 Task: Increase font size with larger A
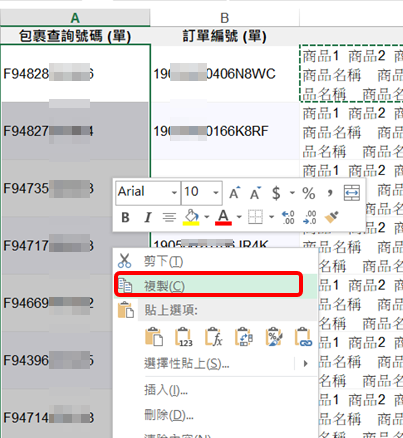pyautogui.click(x=234, y=193)
